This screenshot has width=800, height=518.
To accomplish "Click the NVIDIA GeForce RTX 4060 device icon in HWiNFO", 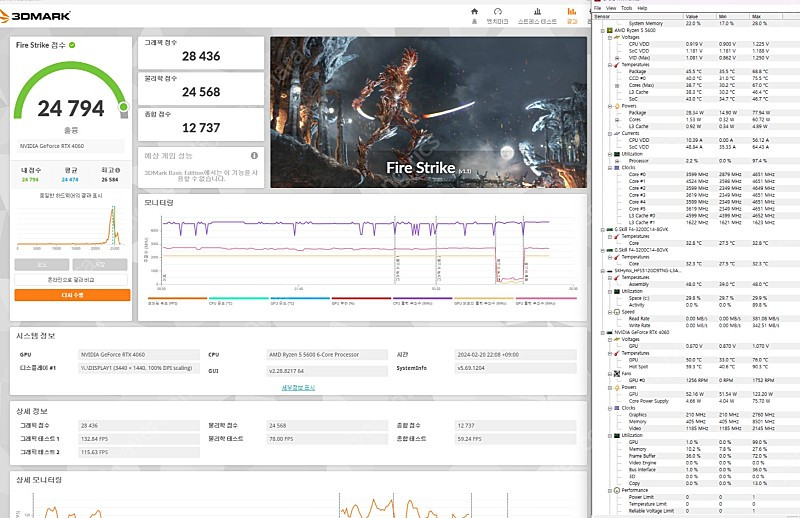I will click(x=609, y=332).
